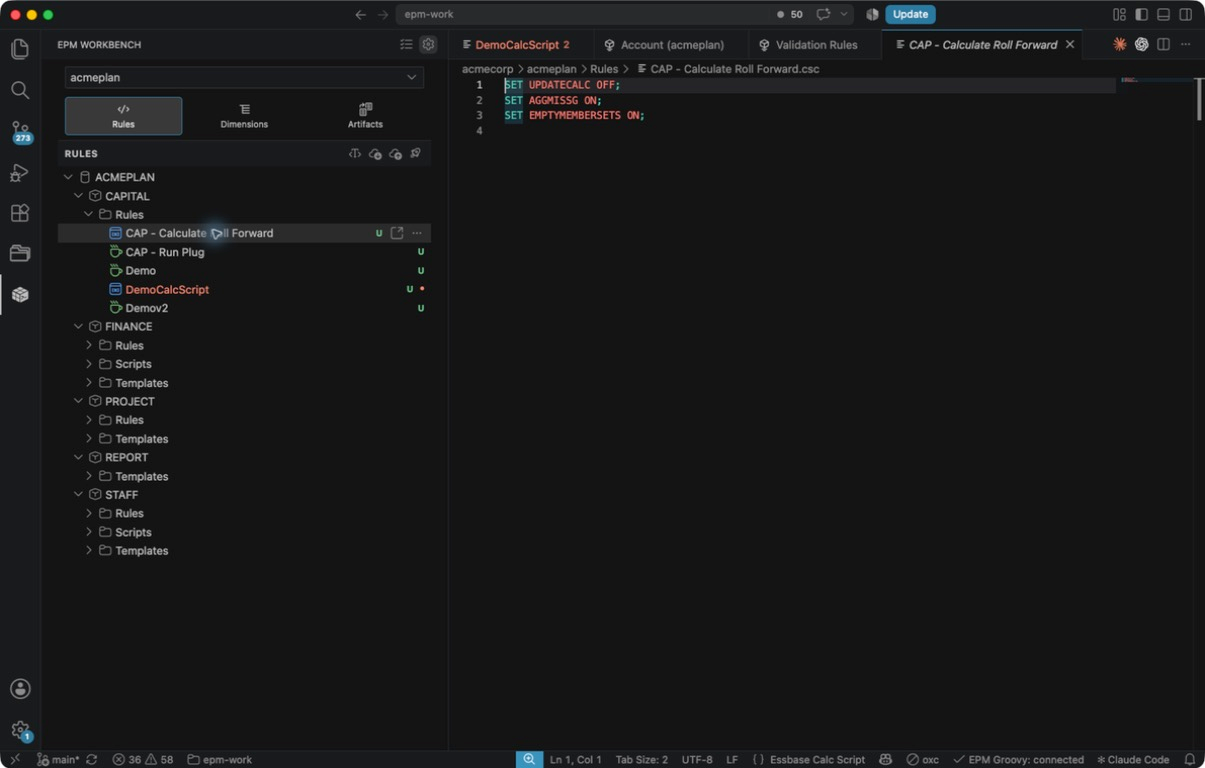
Task: Collapse the FINANCE cube node
Action: [x=78, y=327]
